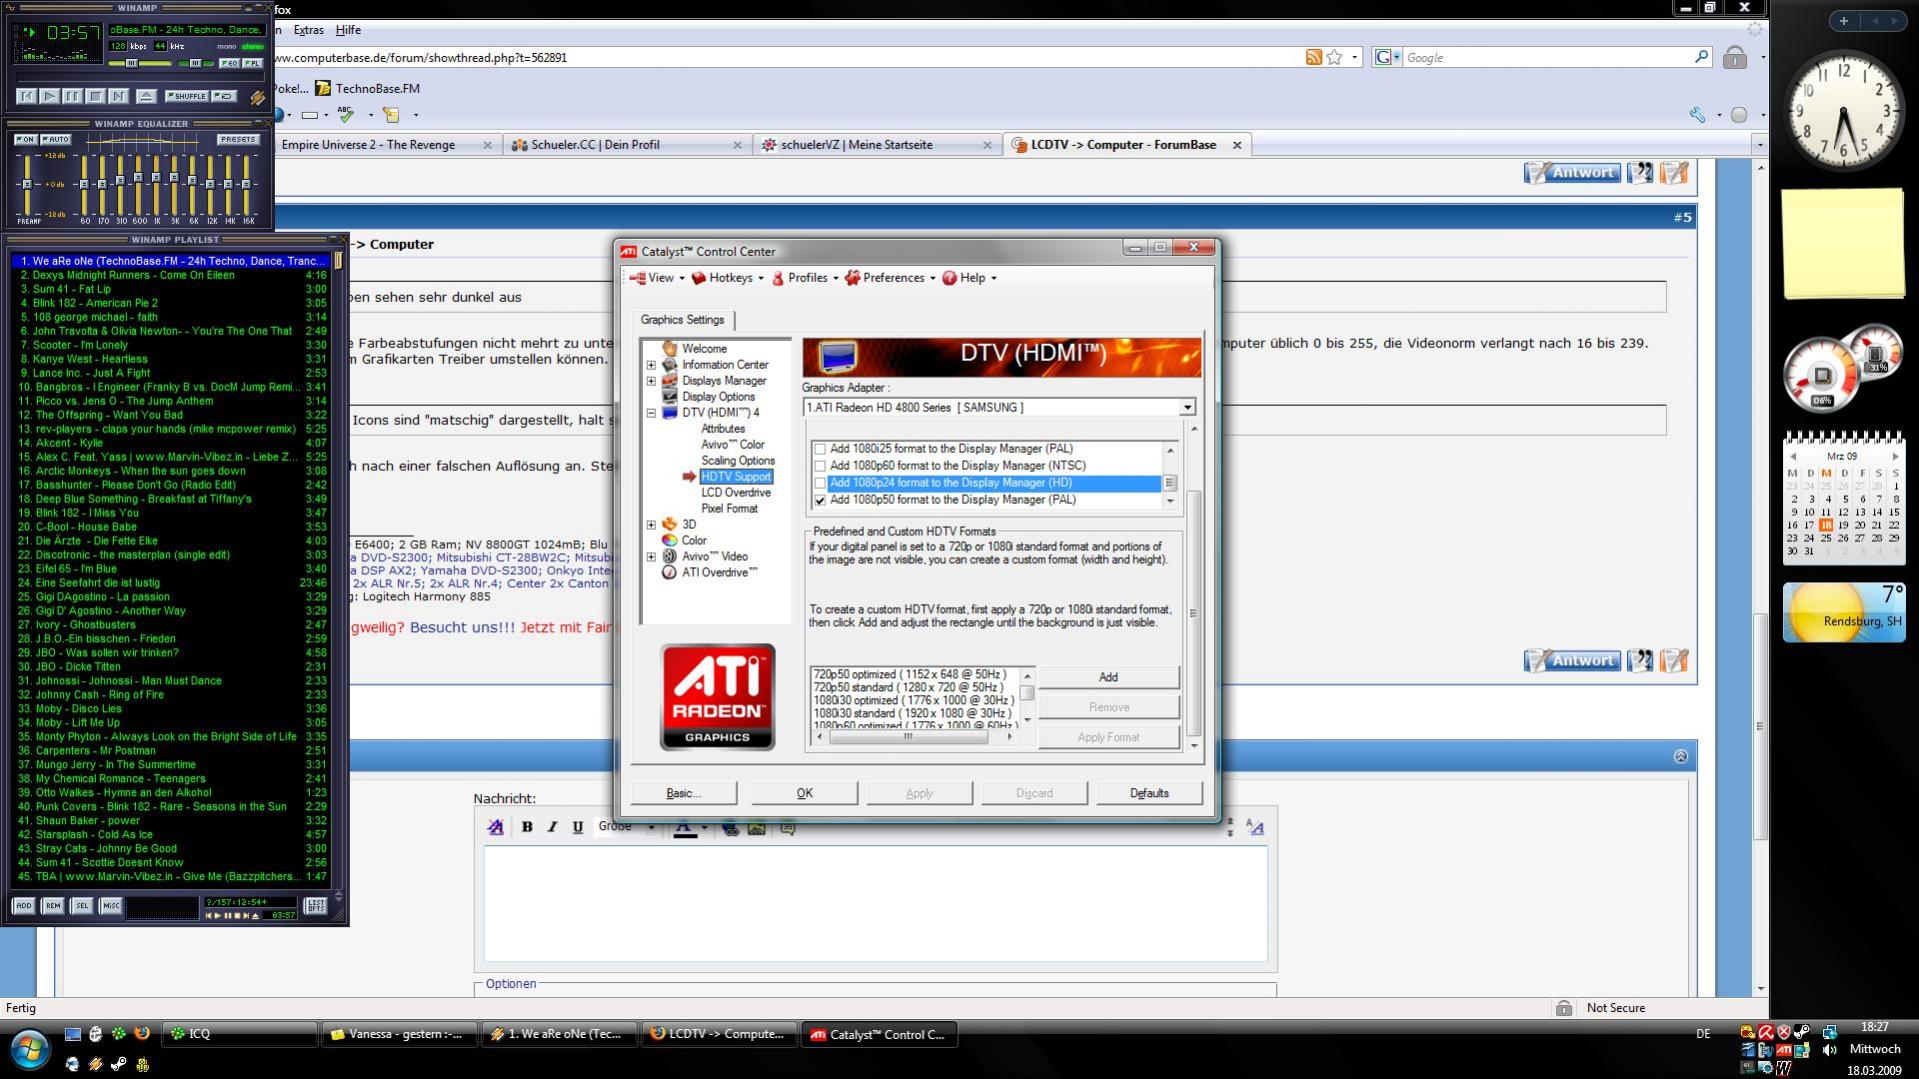Click Defaults button in Catalyst dialog
This screenshot has height=1079, width=1919.
coord(1149,793)
